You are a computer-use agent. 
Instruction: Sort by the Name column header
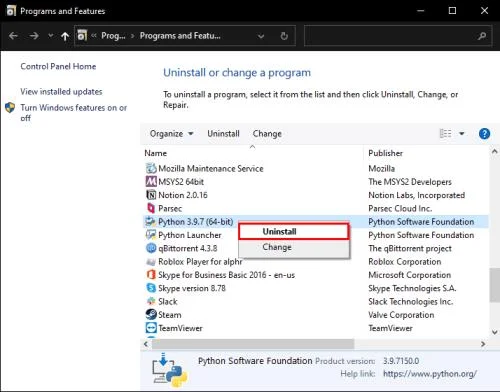click(156, 153)
